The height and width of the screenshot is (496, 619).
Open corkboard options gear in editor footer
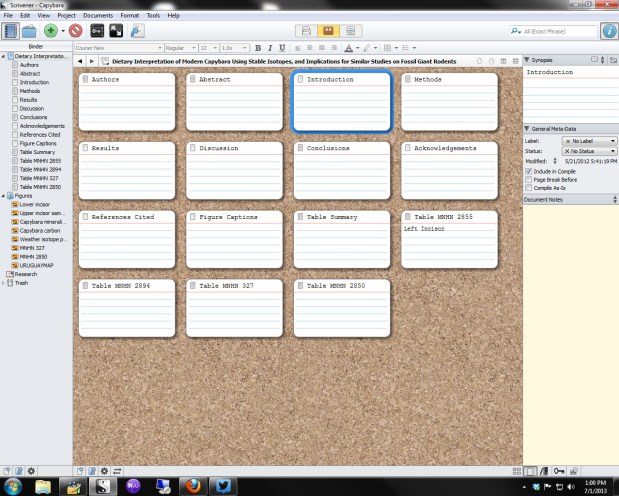click(x=104, y=471)
